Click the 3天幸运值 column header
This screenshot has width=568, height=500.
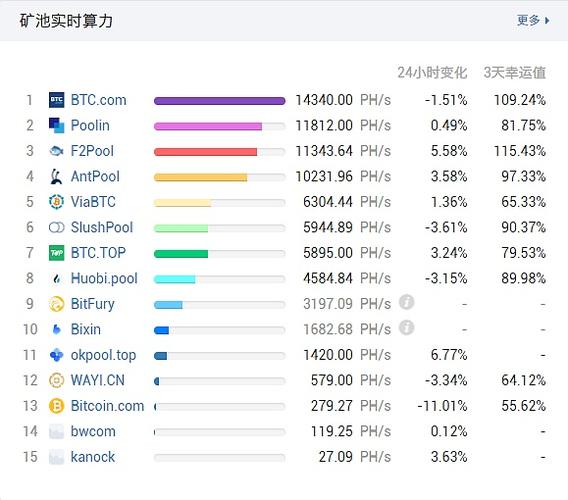pyautogui.click(x=515, y=73)
